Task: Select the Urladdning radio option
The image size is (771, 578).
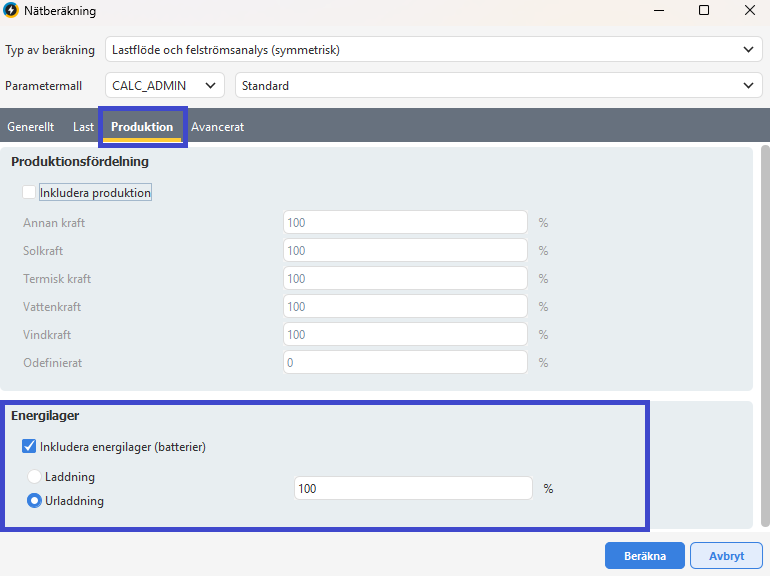Action: coord(34,501)
